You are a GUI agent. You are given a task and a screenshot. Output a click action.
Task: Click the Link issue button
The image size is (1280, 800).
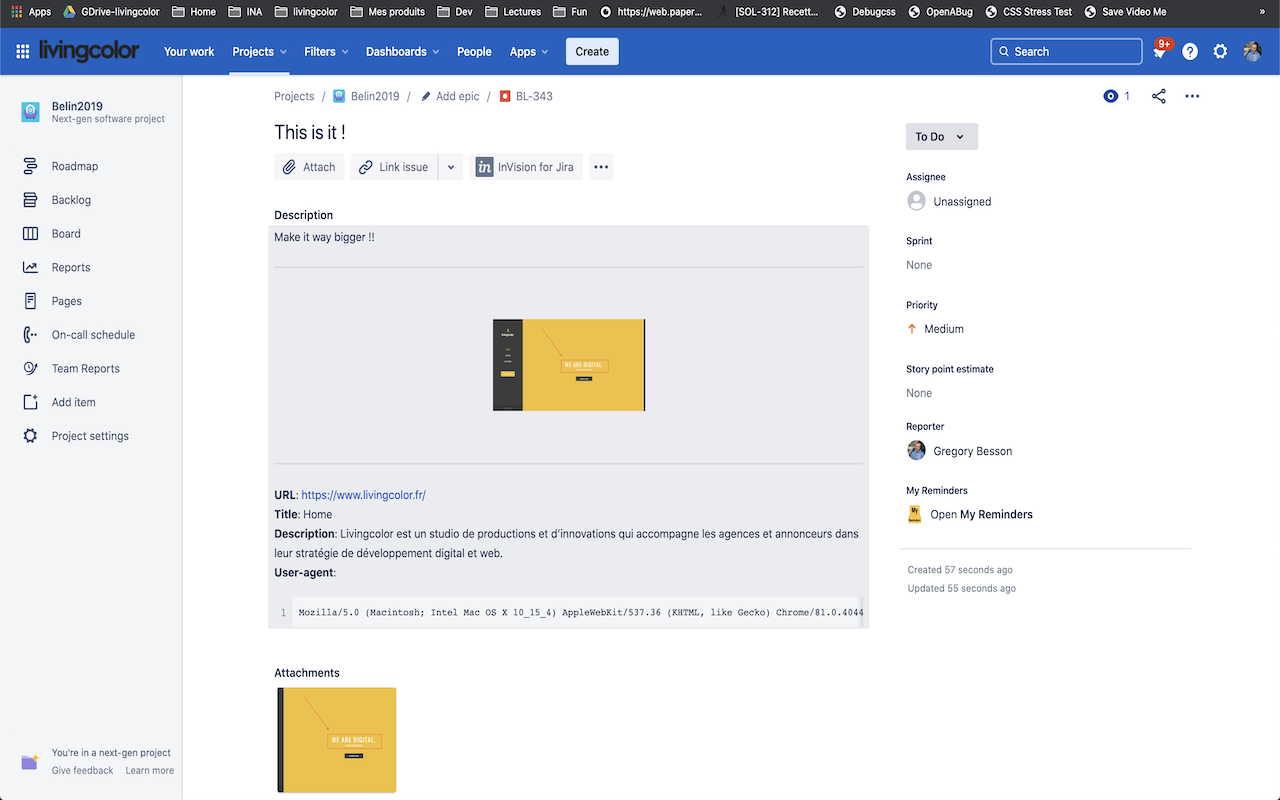pos(394,167)
